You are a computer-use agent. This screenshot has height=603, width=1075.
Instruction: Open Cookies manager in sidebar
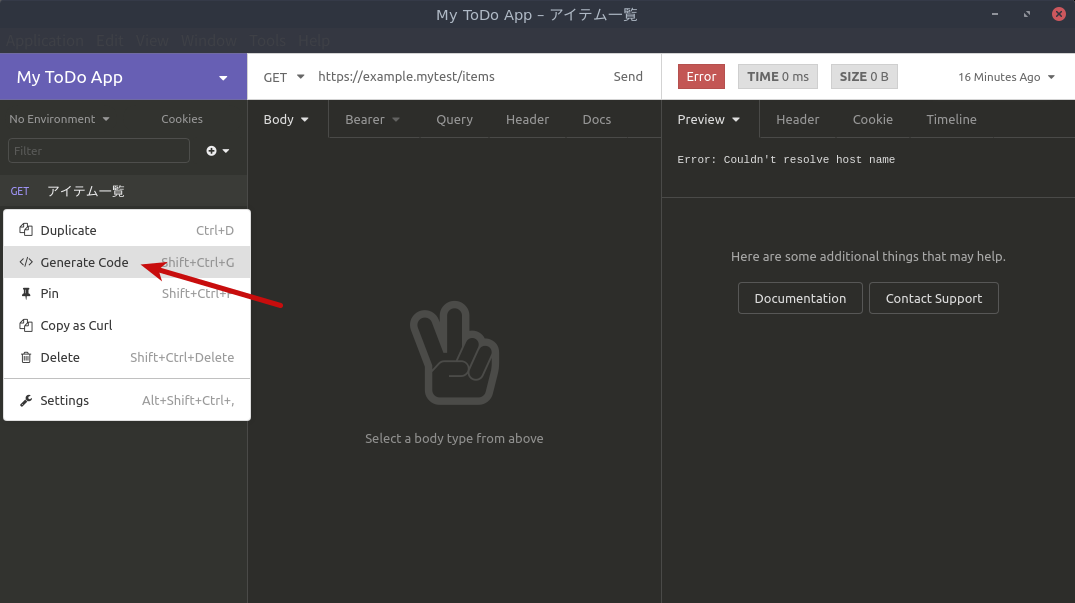point(182,119)
